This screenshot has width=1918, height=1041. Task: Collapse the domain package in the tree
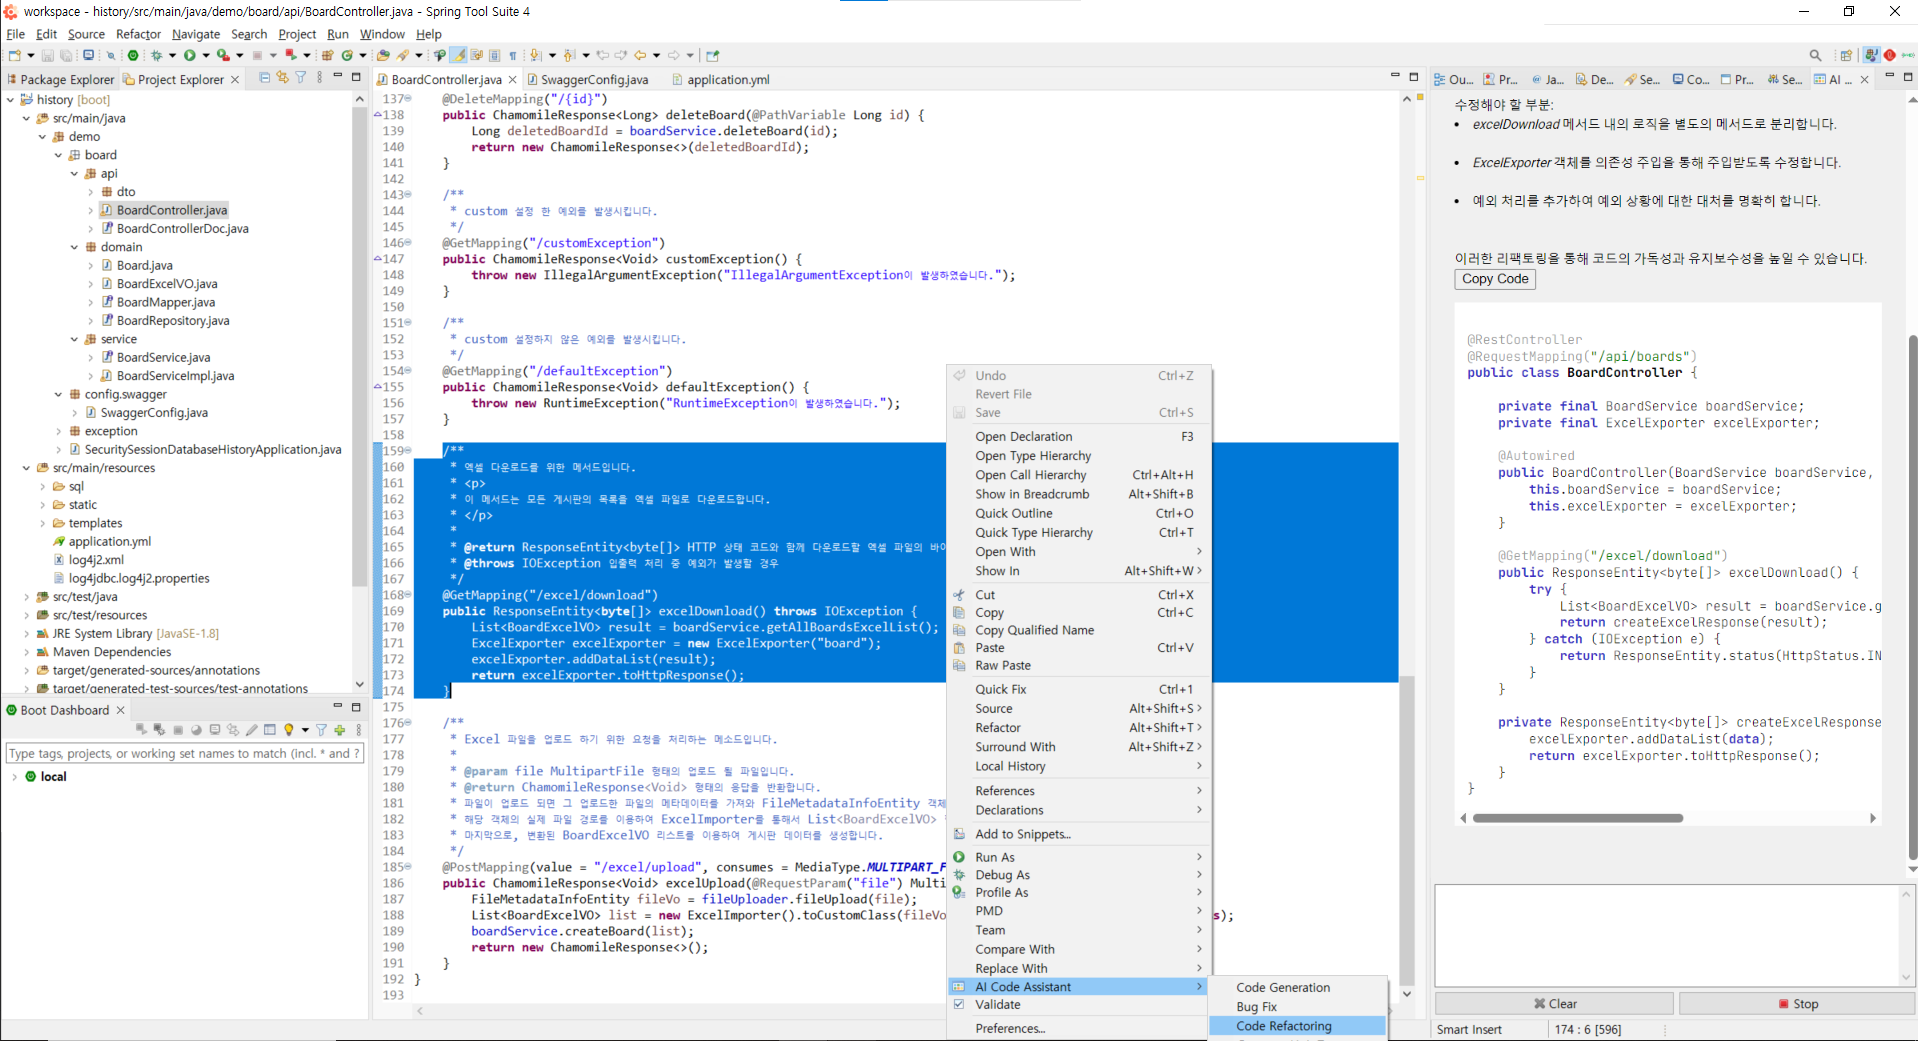(75, 247)
